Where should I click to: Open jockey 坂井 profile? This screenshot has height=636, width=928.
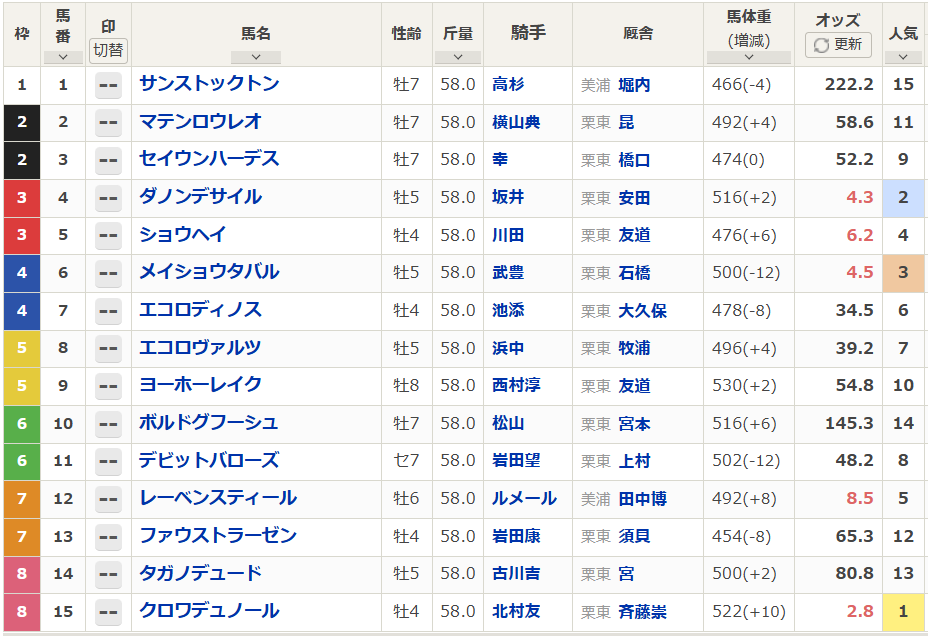coord(508,198)
